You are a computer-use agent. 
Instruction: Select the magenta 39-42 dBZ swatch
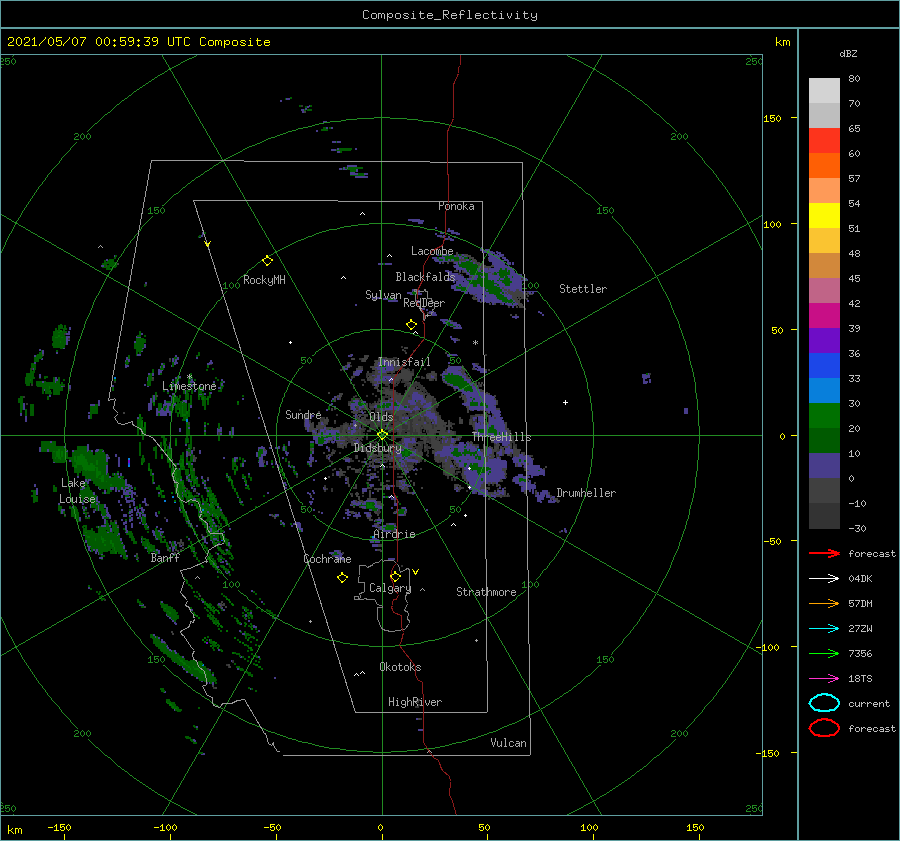(824, 316)
